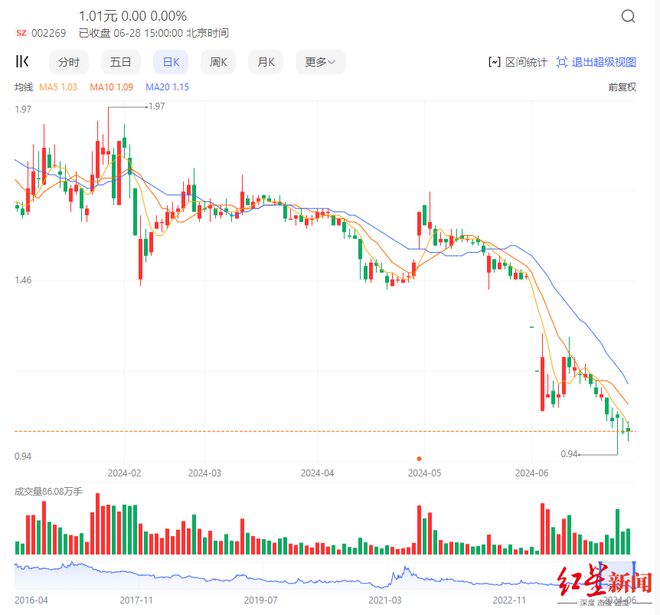Screen dimensions: 660x615
Task: Click the 2024-03 date axis label
Action: click(205, 473)
